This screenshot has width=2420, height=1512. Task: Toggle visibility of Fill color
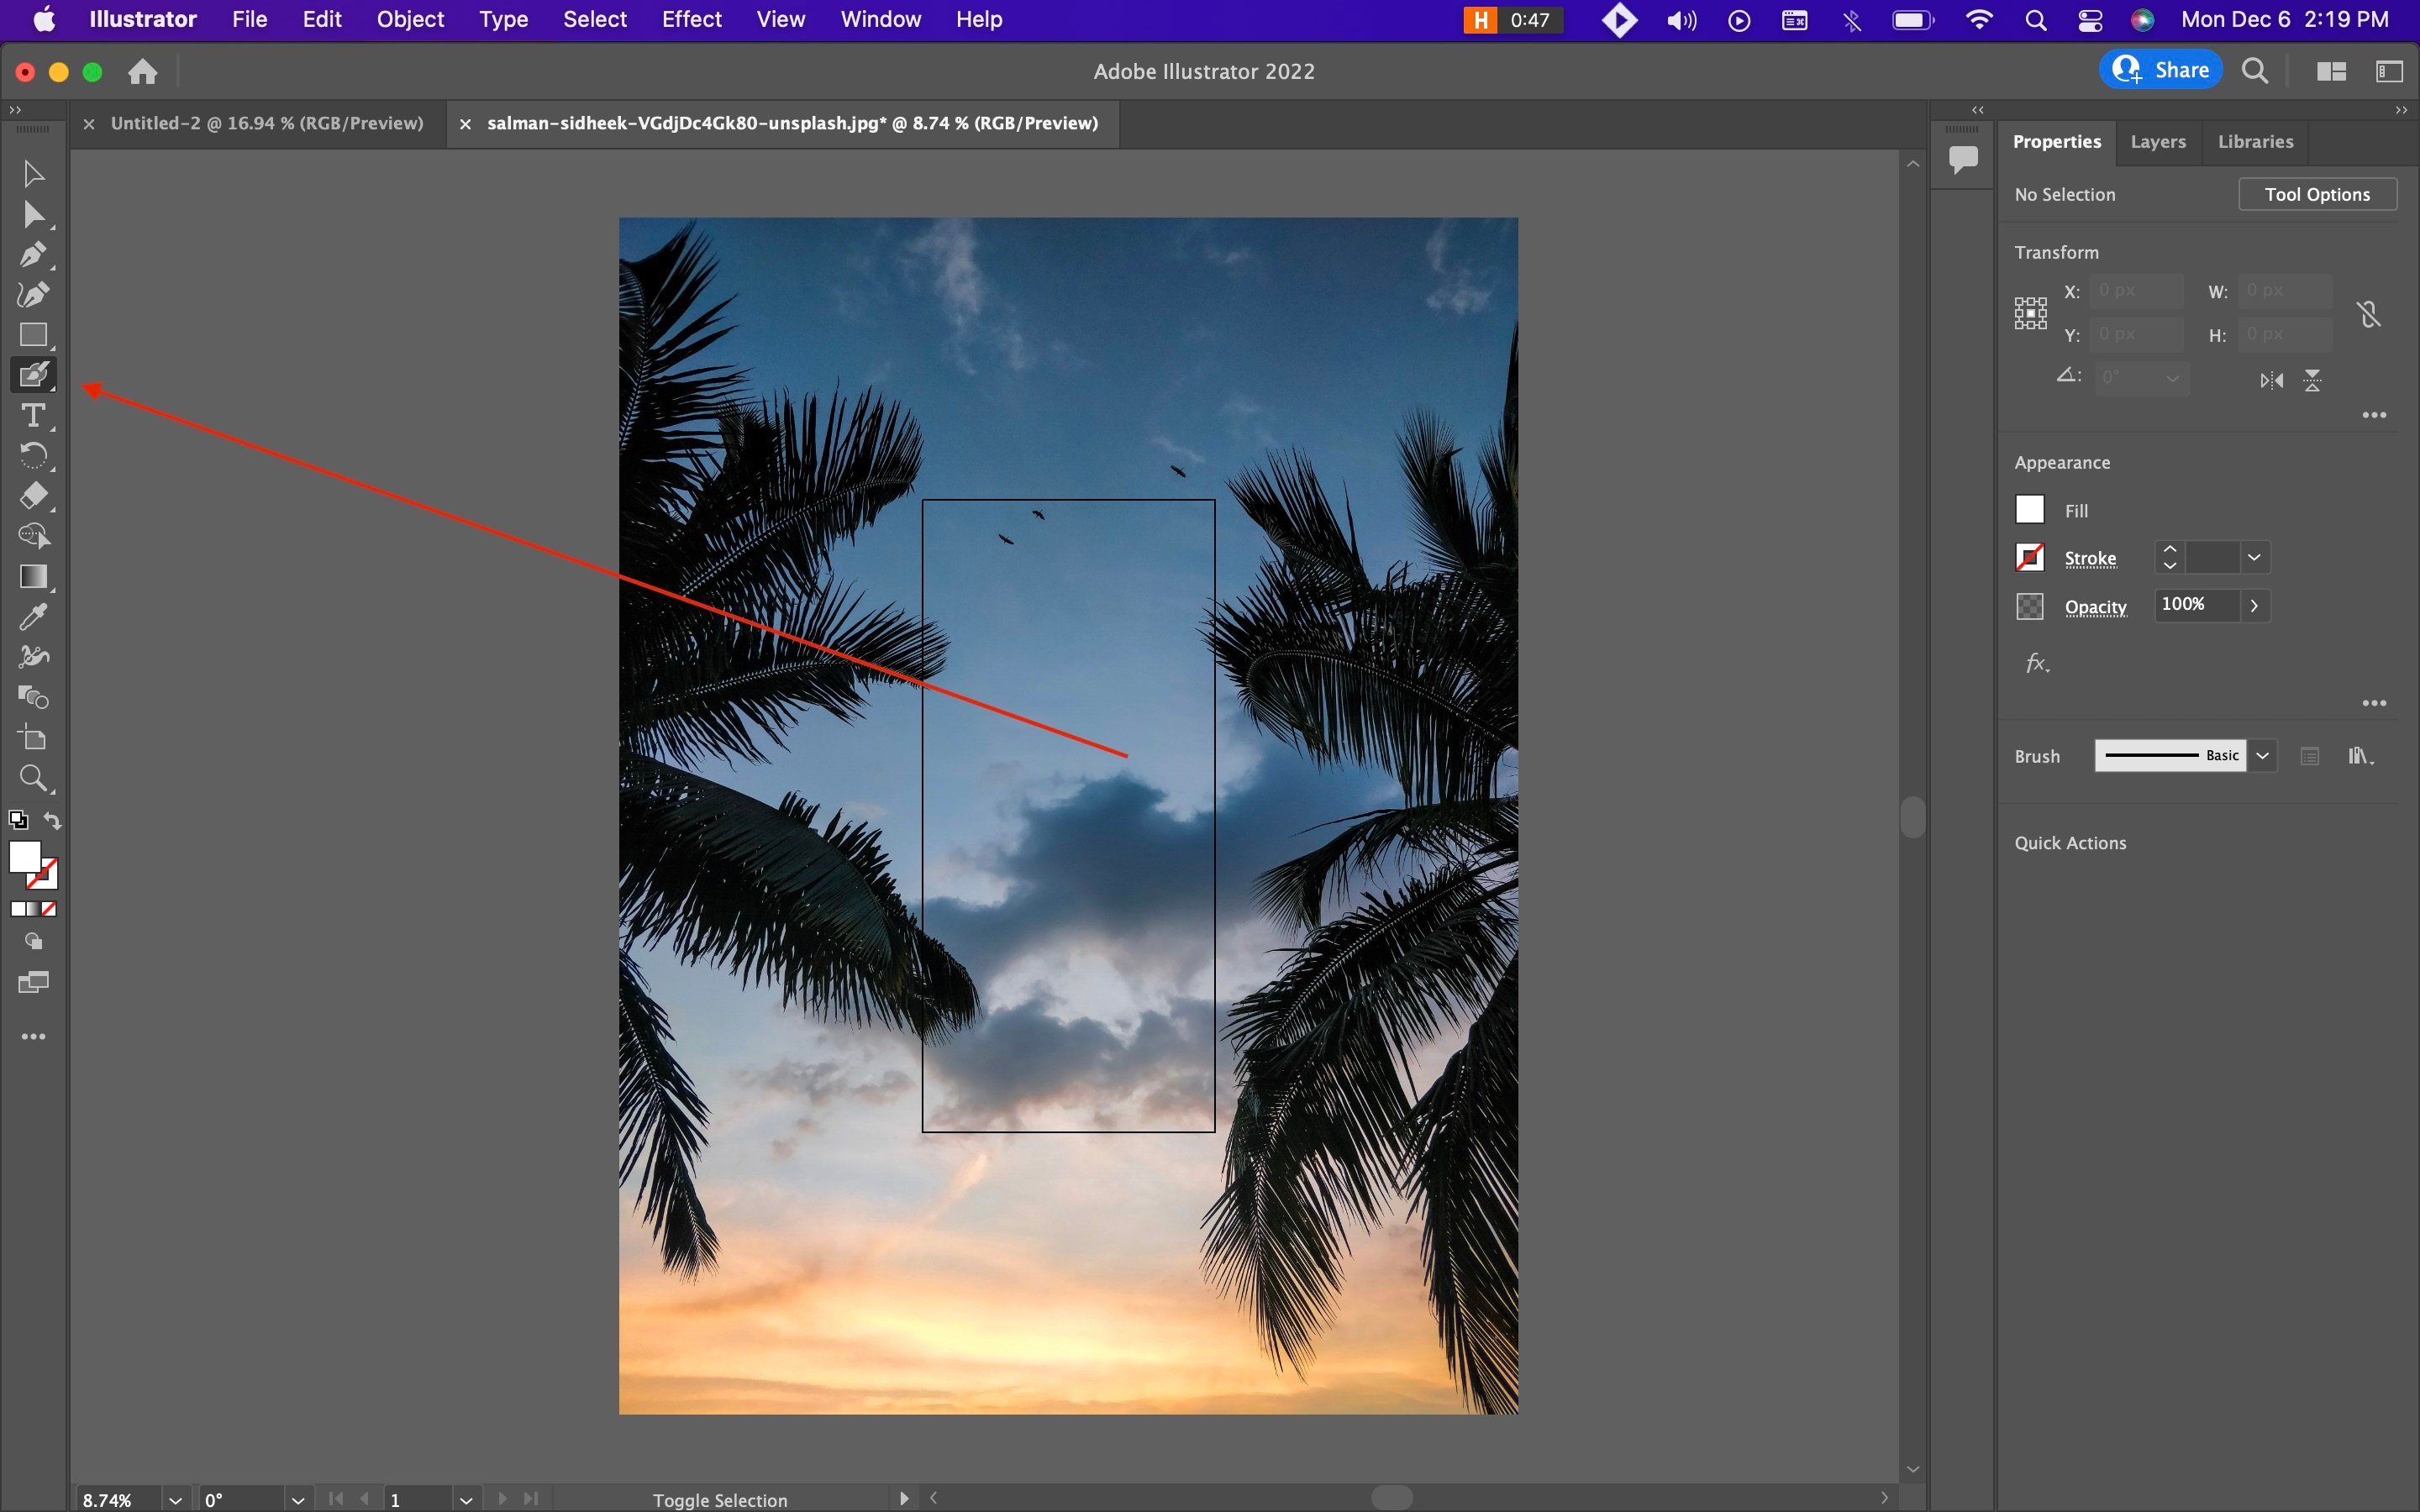pyautogui.click(x=2030, y=511)
